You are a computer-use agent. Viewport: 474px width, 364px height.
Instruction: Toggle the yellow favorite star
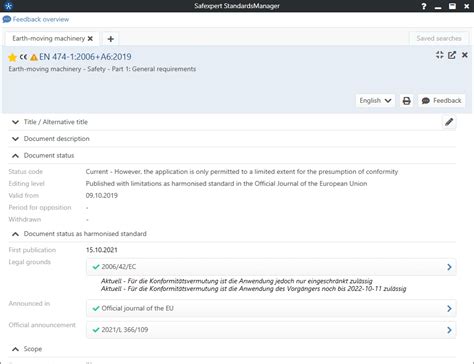(12, 57)
